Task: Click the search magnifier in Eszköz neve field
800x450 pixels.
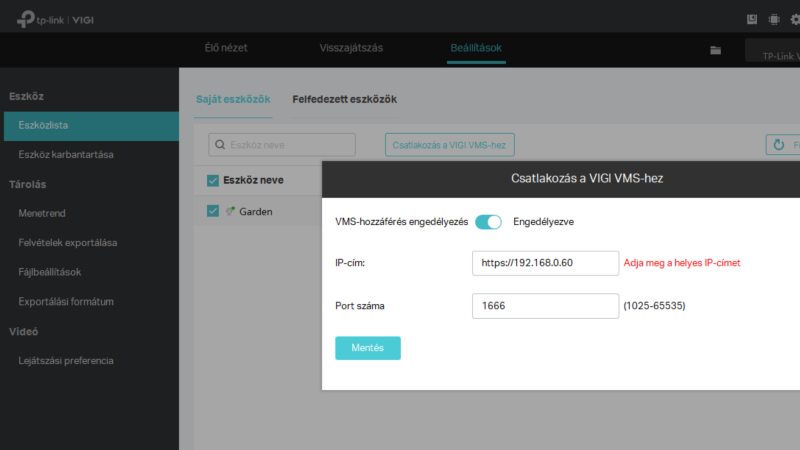Action: (220, 145)
